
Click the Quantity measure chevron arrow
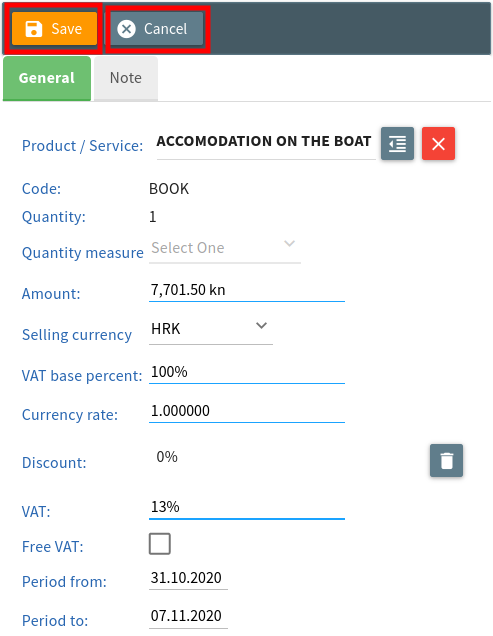click(x=289, y=243)
